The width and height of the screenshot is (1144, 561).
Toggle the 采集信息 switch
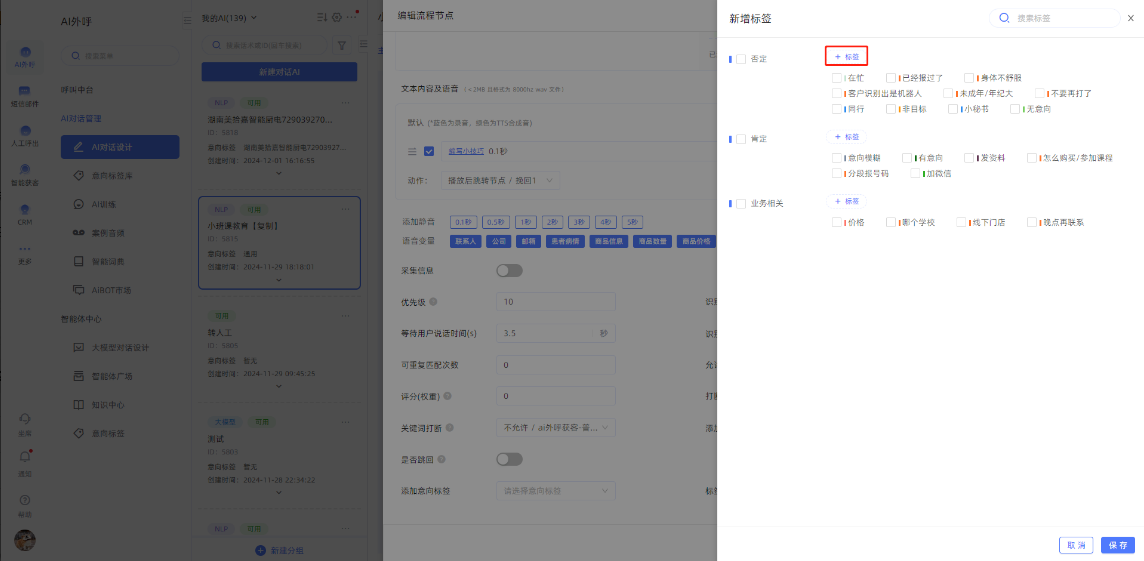(x=509, y=270)
